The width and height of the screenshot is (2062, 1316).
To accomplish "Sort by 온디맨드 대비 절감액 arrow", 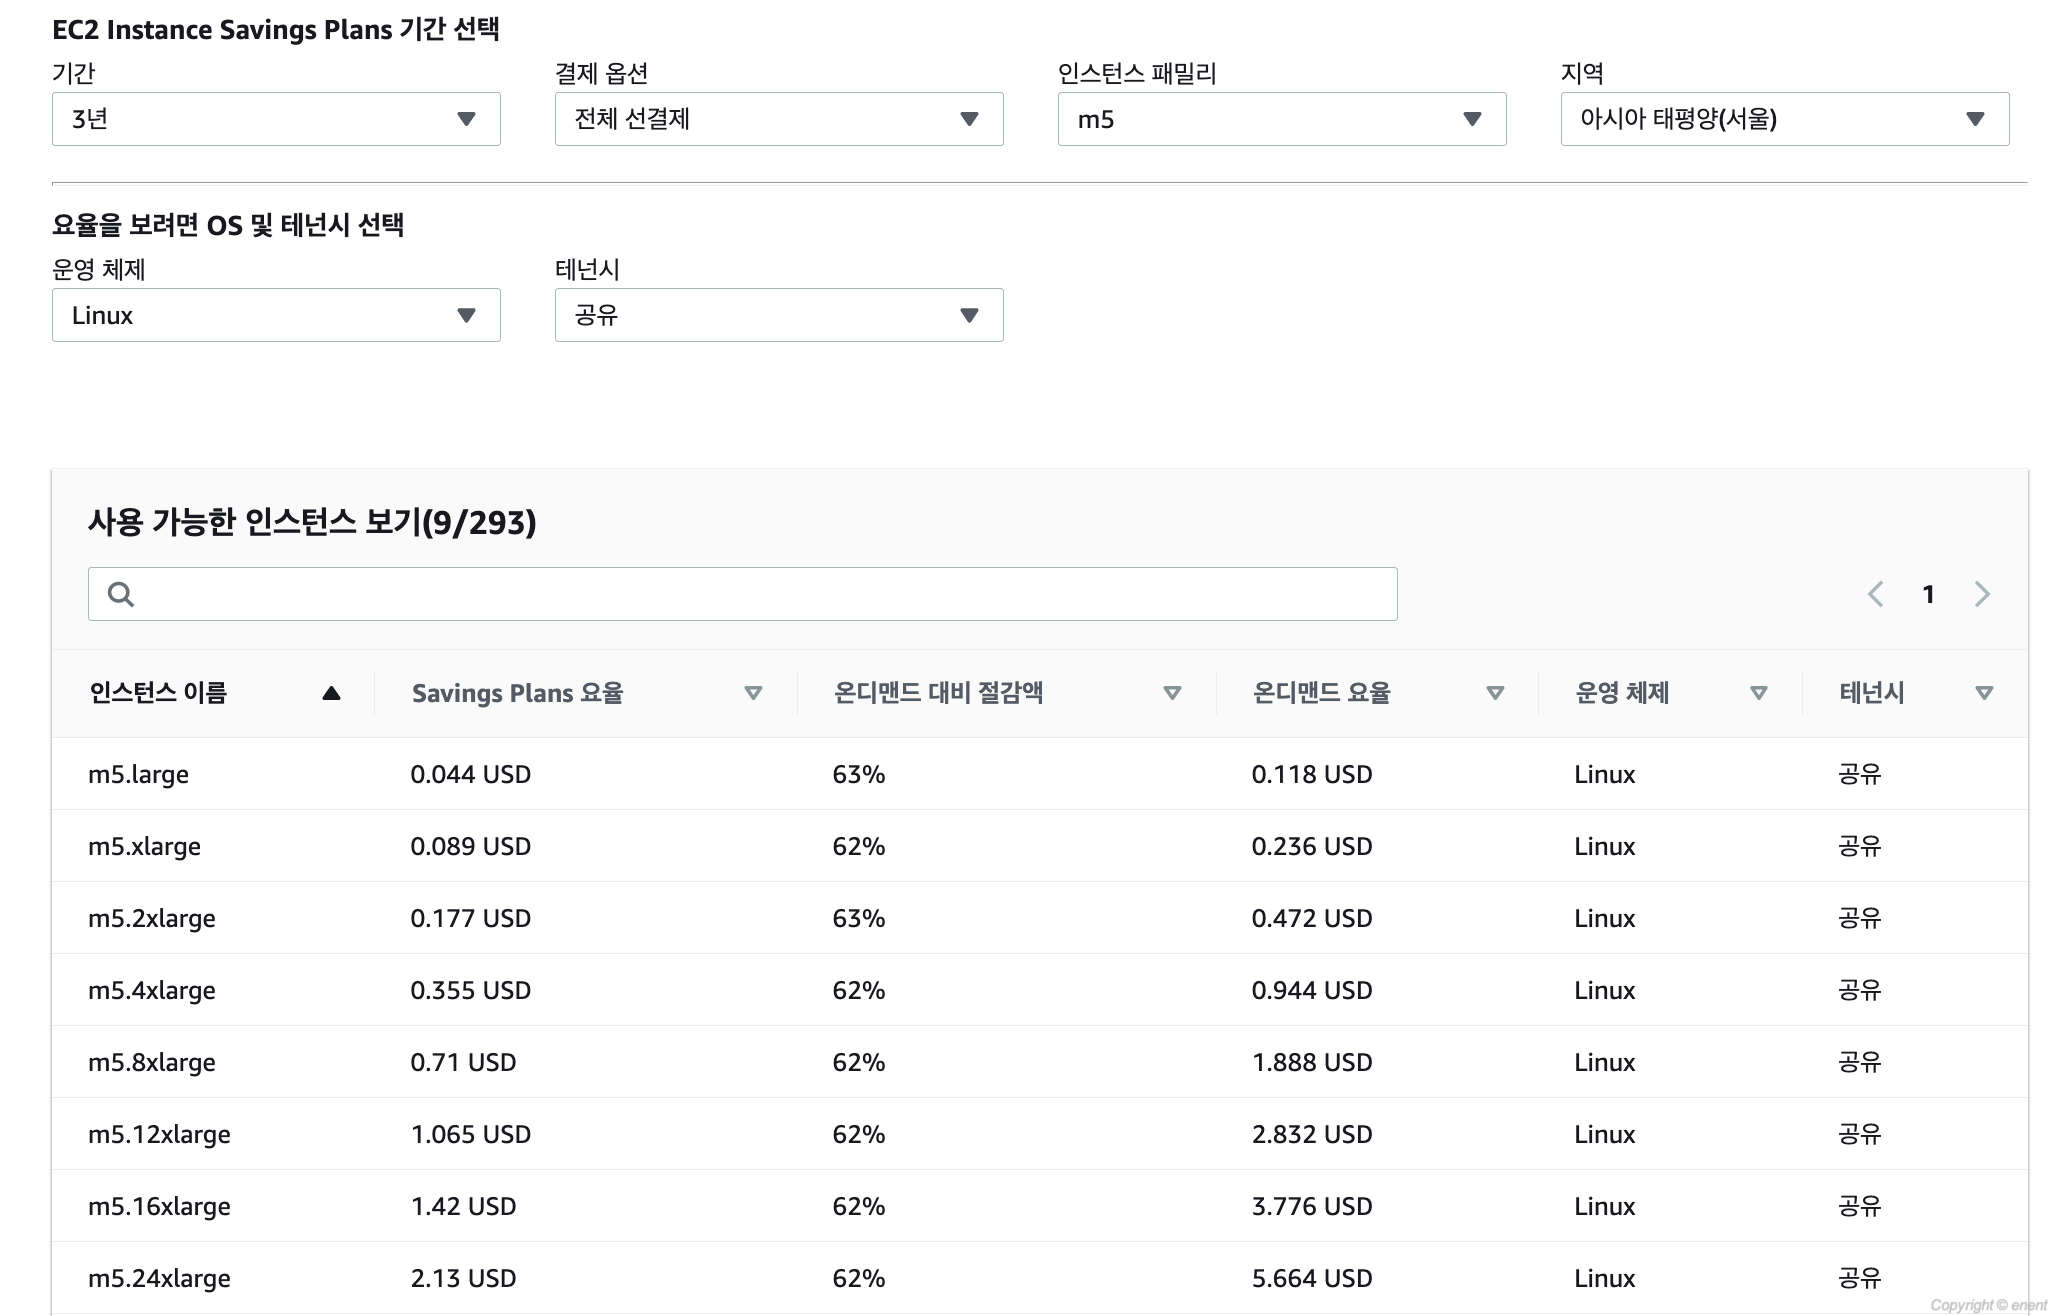I will click(1172, 693).
